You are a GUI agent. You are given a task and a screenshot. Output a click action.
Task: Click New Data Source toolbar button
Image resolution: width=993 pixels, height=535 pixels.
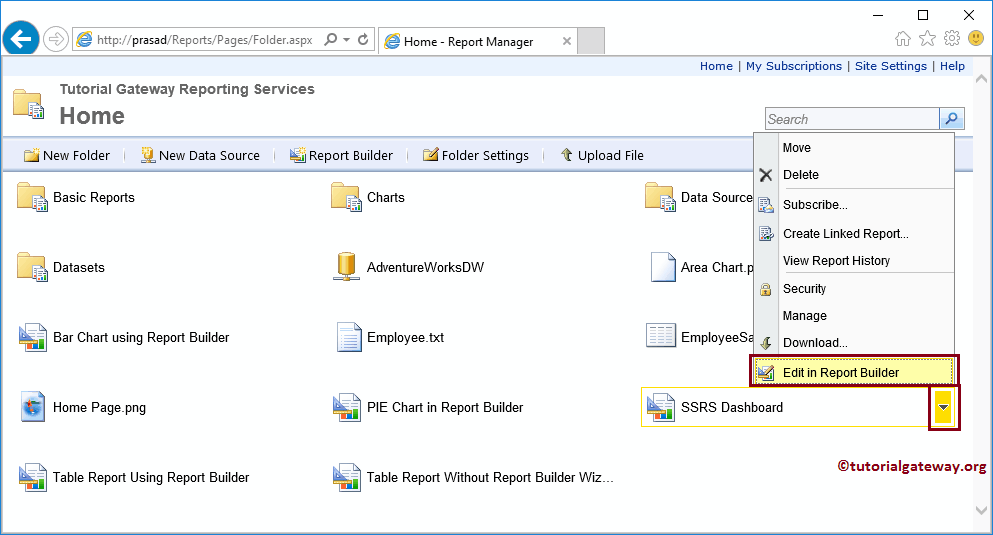pyautogui.click(x=200, y=155)
